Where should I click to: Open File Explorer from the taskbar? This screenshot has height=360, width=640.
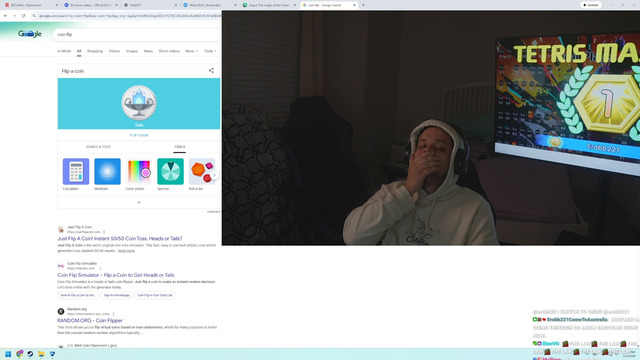(41, 354)
